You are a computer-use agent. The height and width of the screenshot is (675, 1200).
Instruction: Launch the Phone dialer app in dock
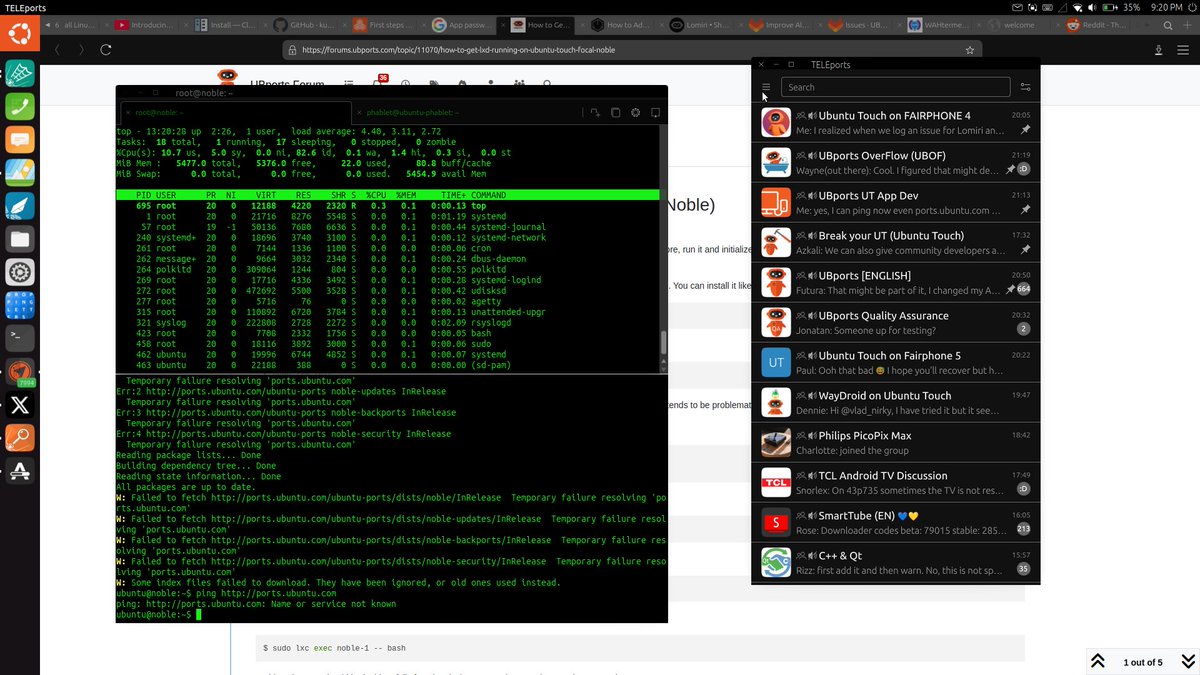[x=20, y=106]
